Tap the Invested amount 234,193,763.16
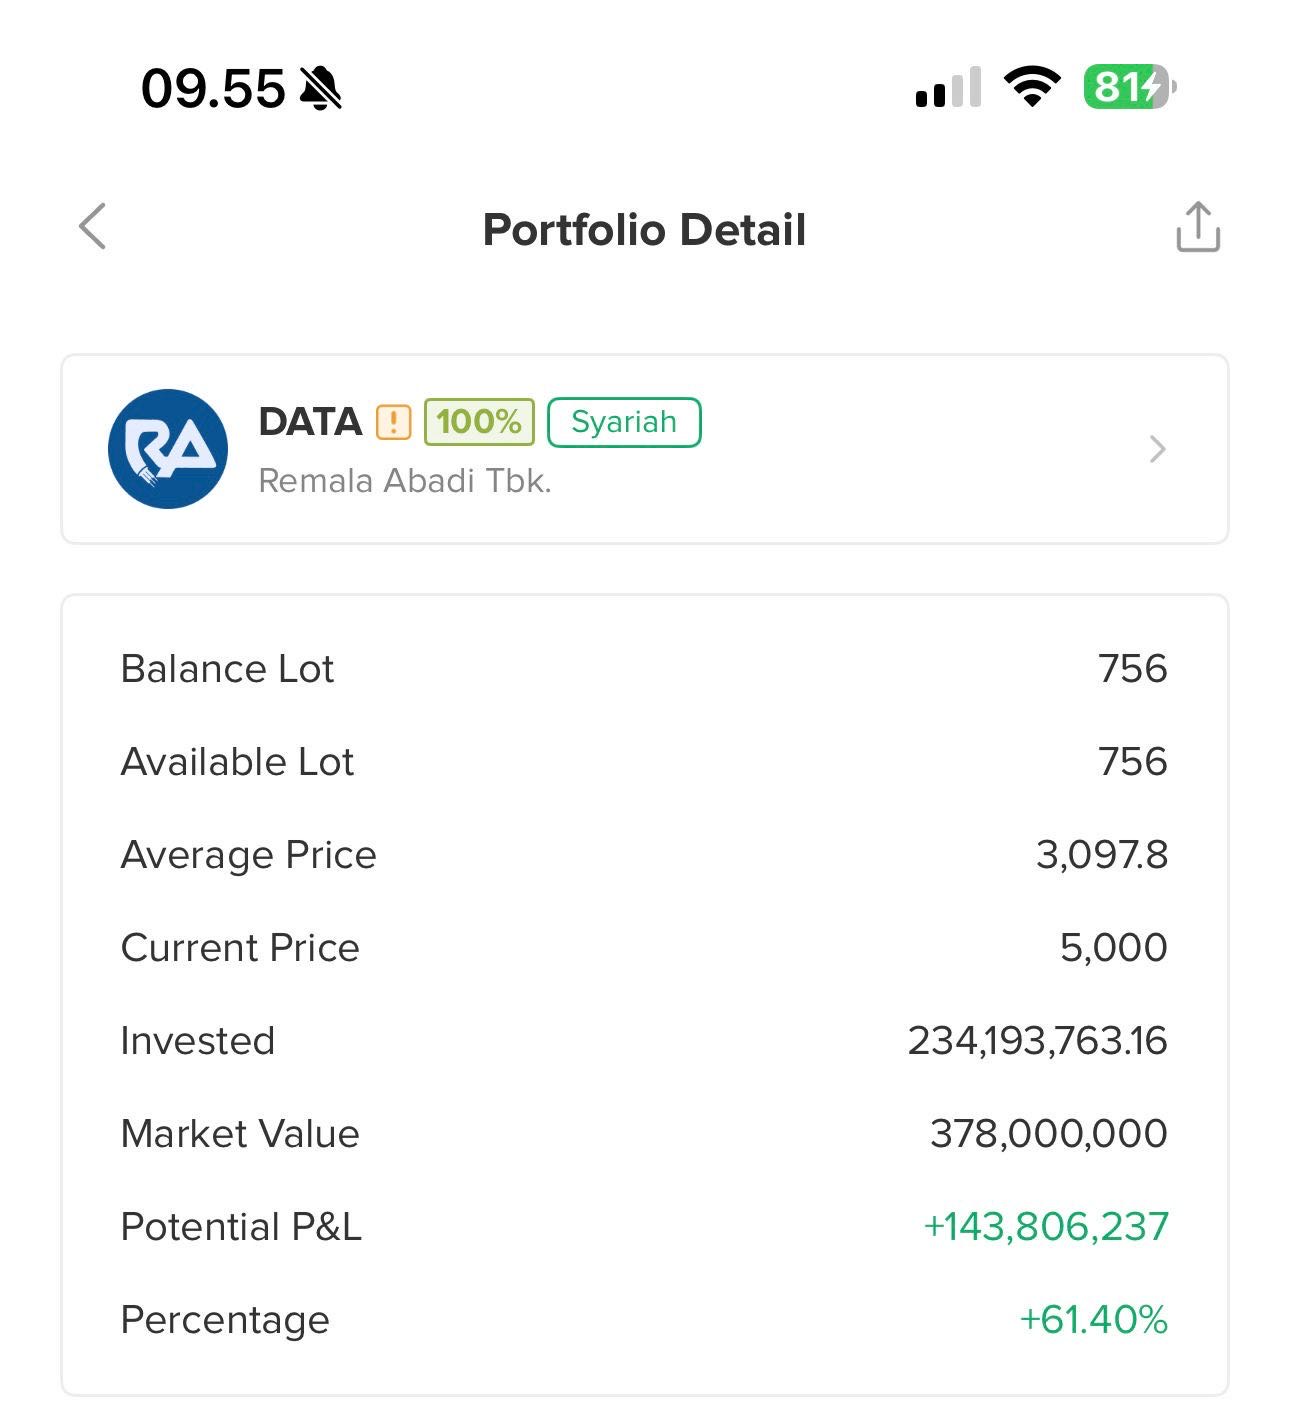 click(x=1037, y=1040)
